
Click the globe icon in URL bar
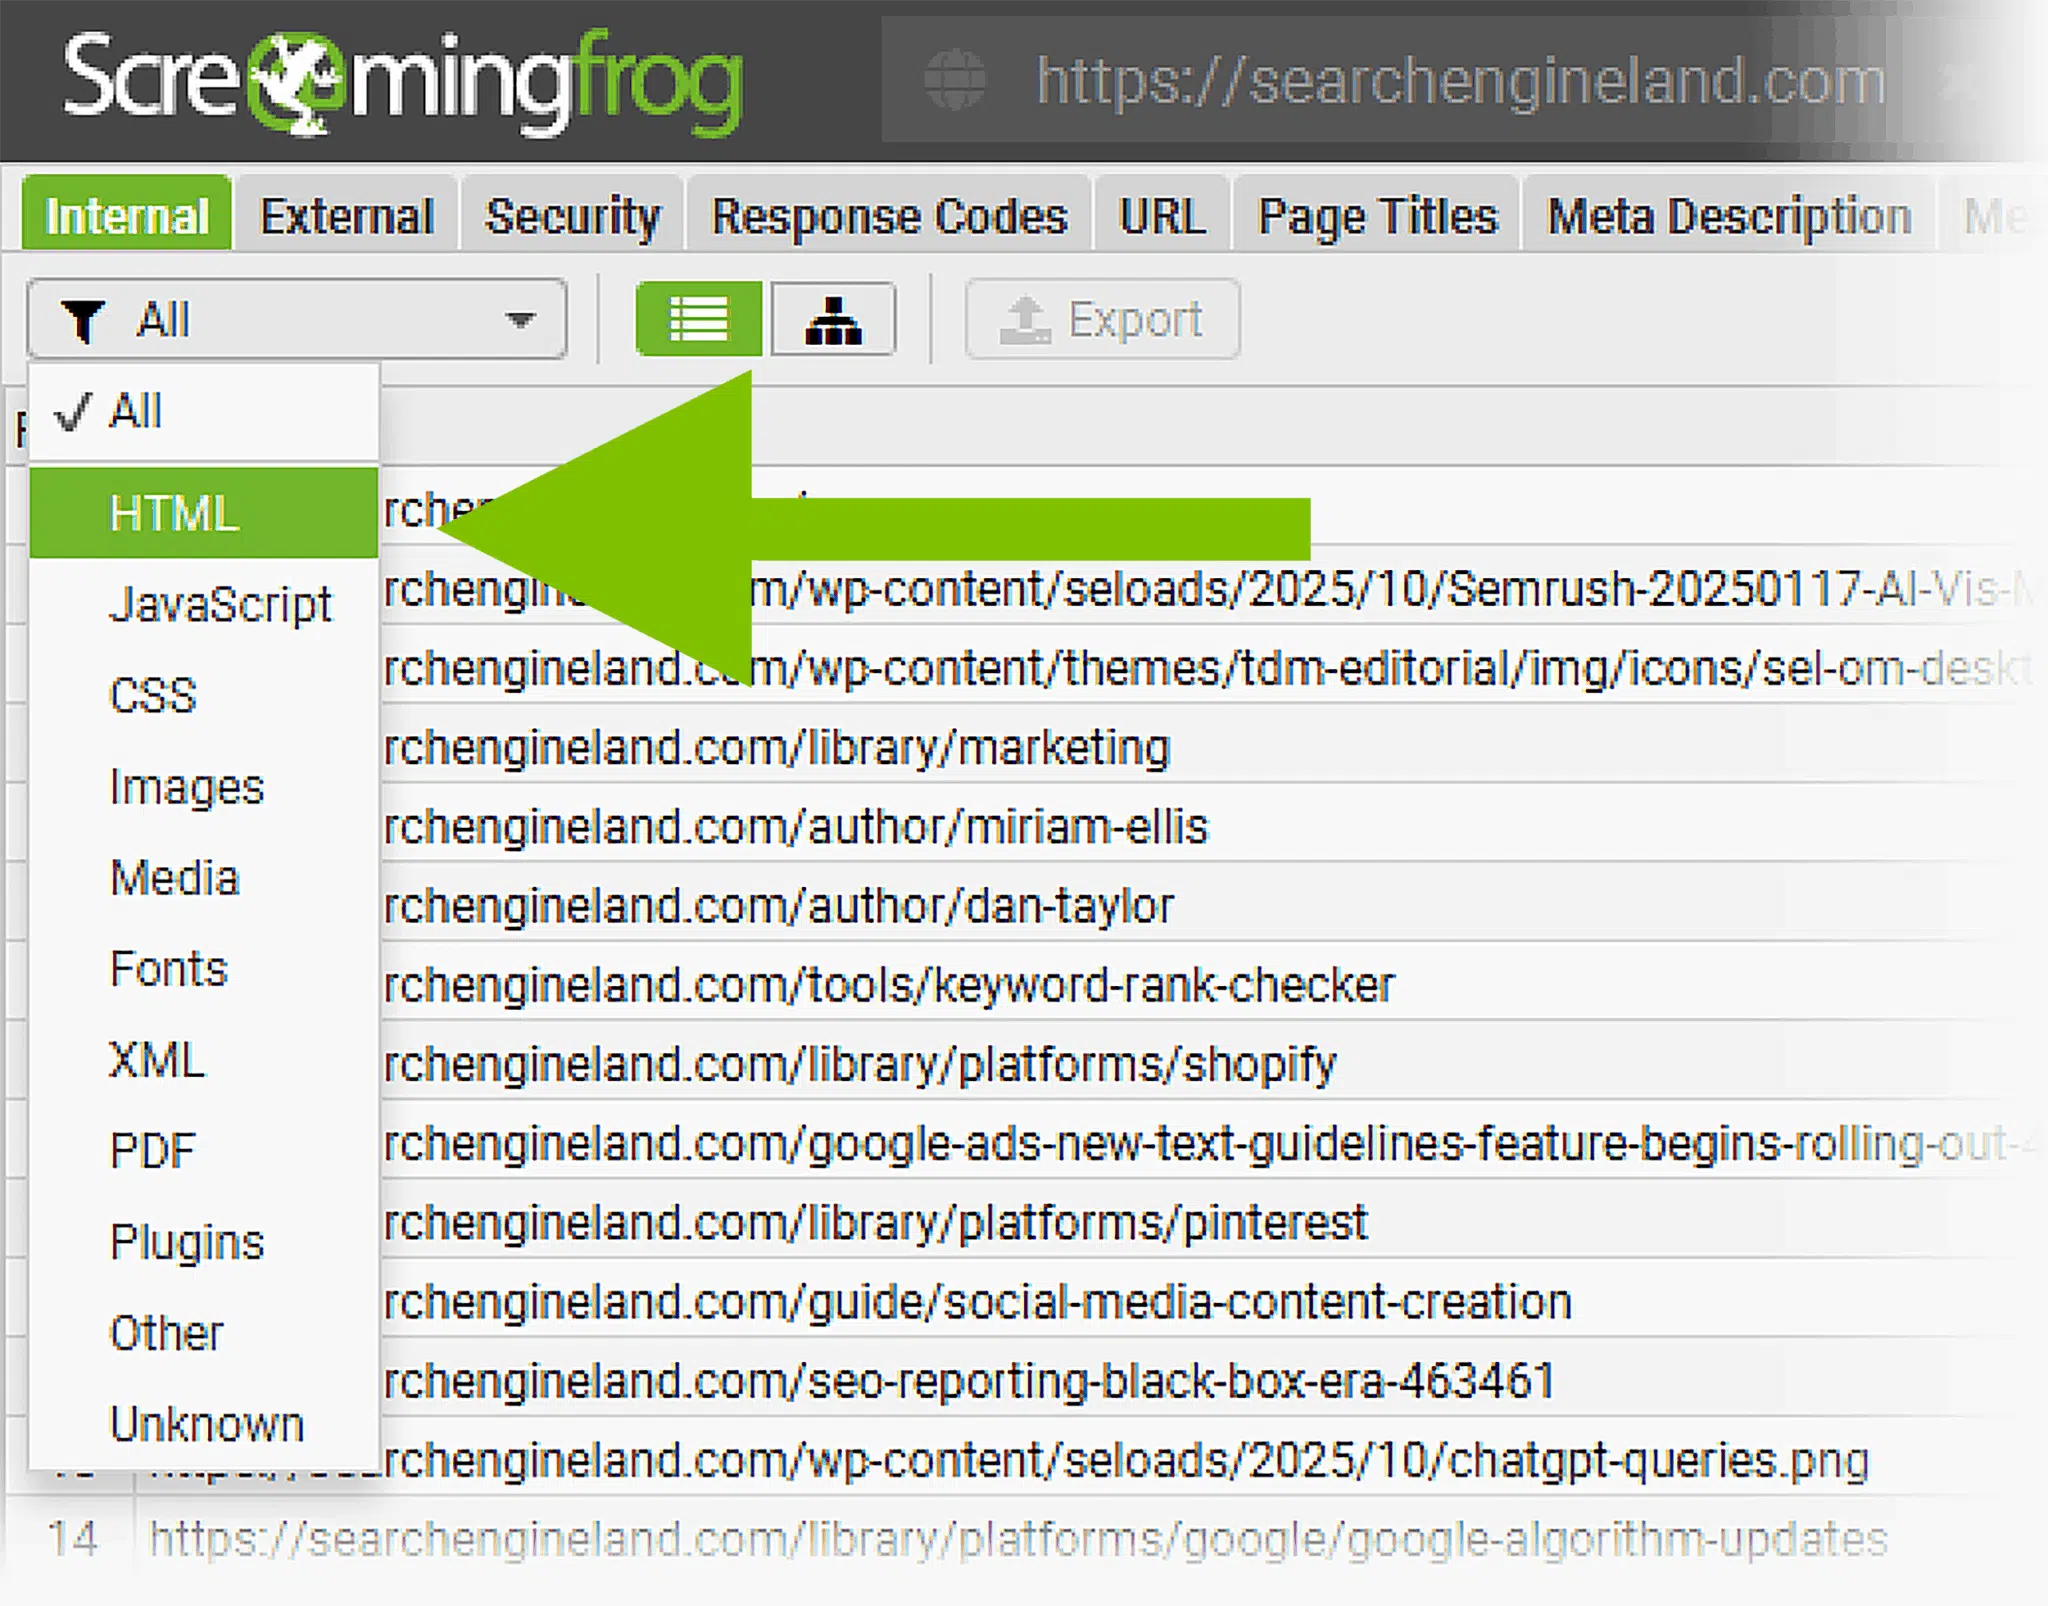coord(954,80)
